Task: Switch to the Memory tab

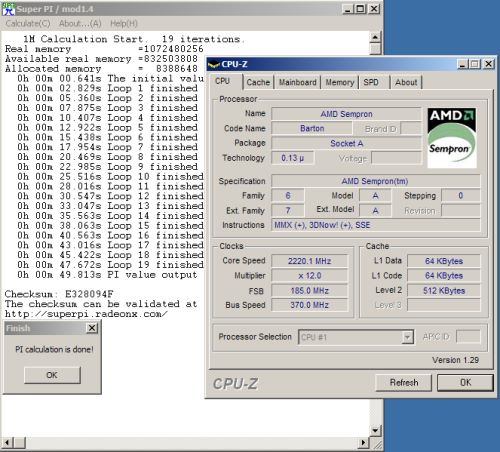Action: coord(340,82)
